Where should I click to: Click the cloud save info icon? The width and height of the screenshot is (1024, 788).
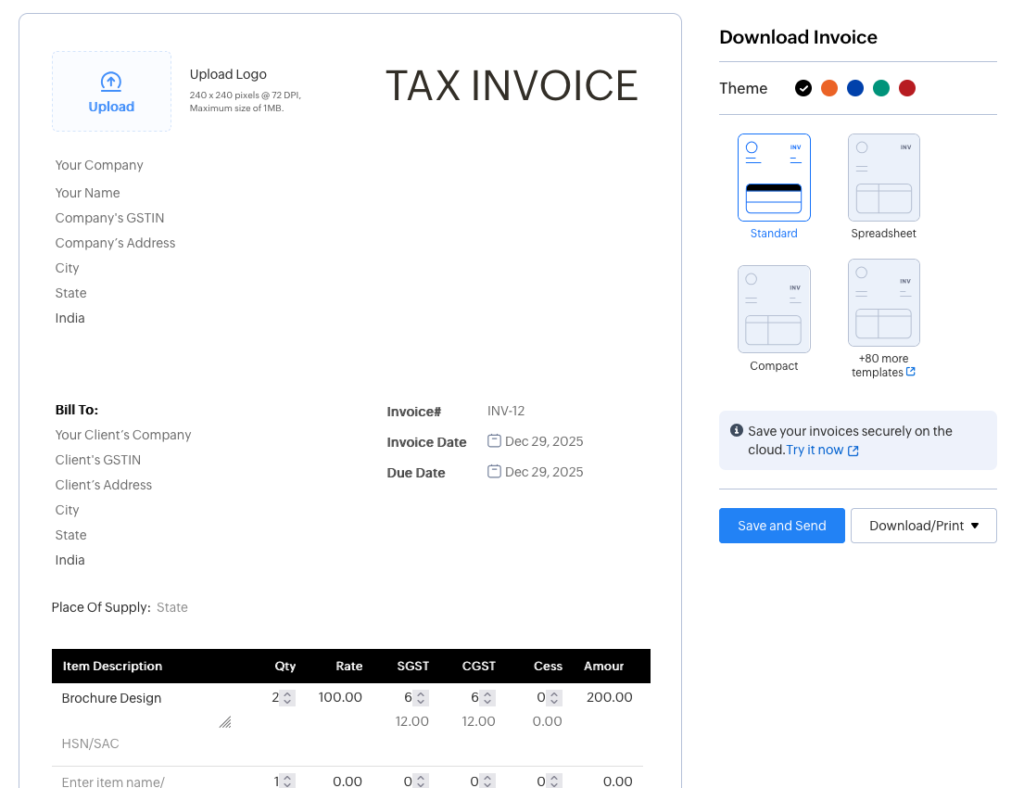point(737,431)
